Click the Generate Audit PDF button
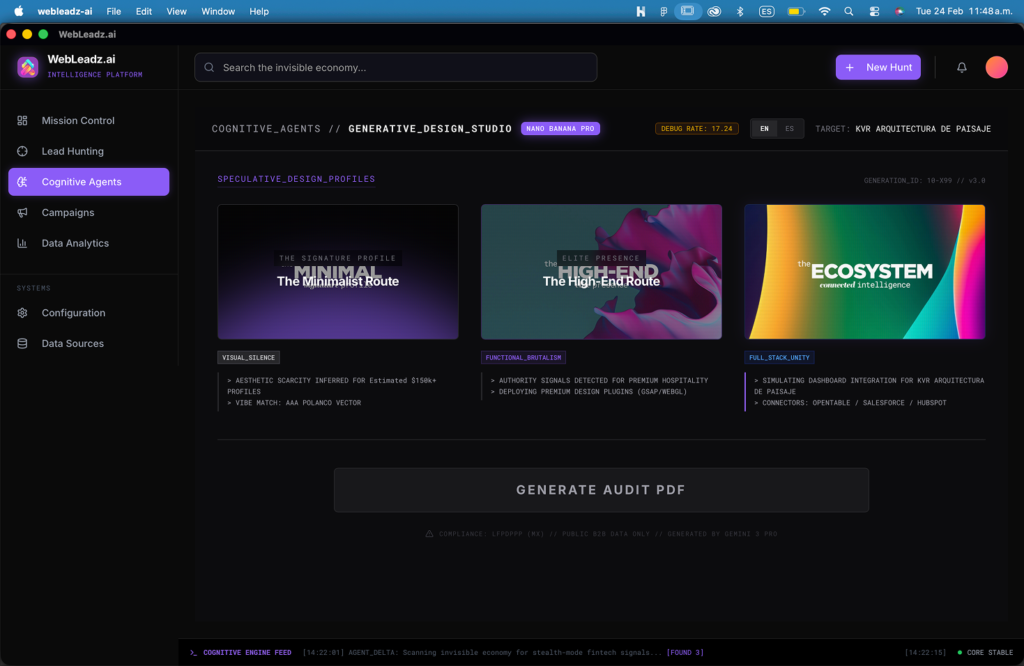This screenshot has height=666, width=1024. click(601, 490)
